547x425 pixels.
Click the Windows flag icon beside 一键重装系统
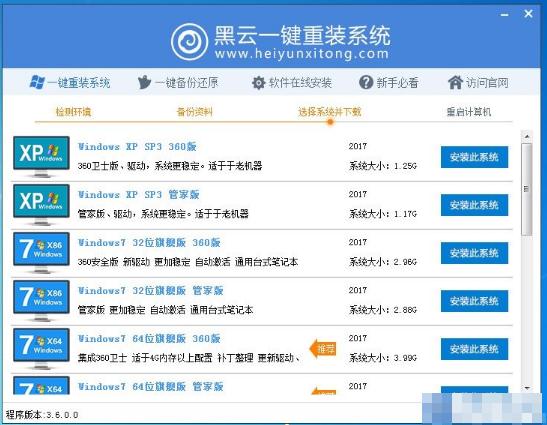click(x=37, y=82)
